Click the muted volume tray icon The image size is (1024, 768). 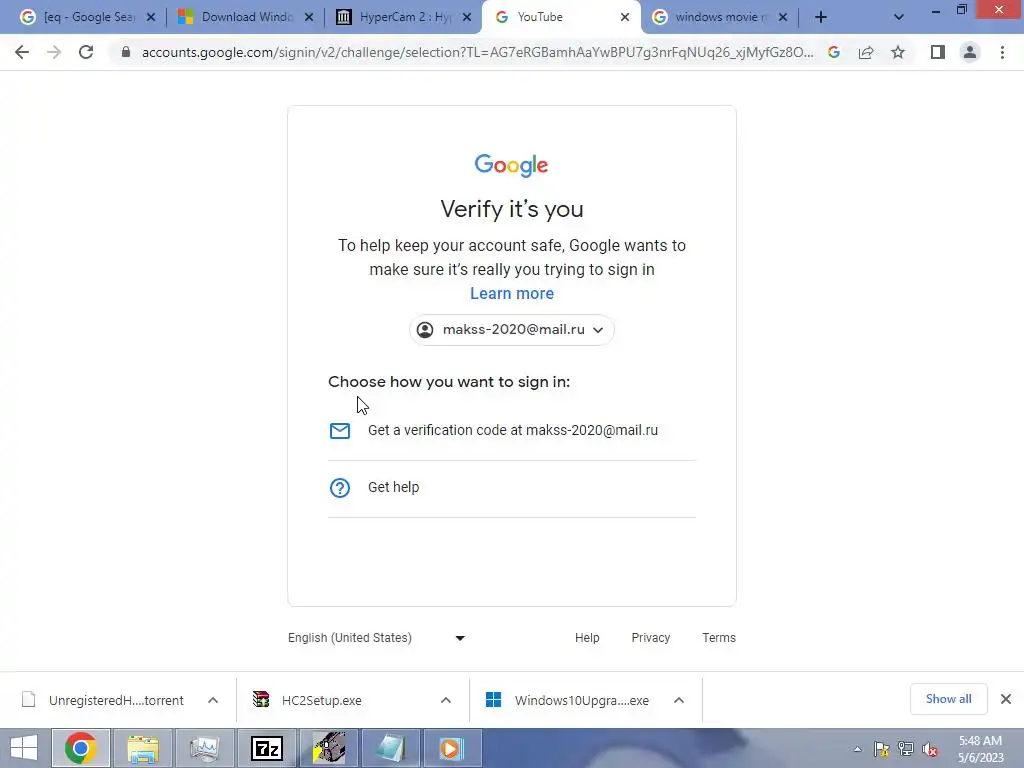coord(930,749)
